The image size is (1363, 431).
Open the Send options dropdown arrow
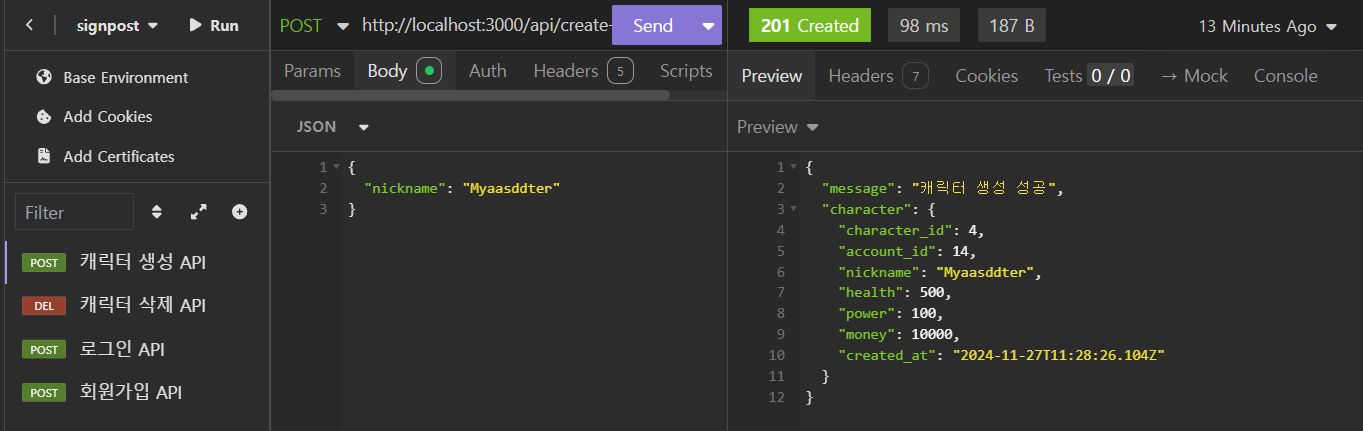pos(708,26)
